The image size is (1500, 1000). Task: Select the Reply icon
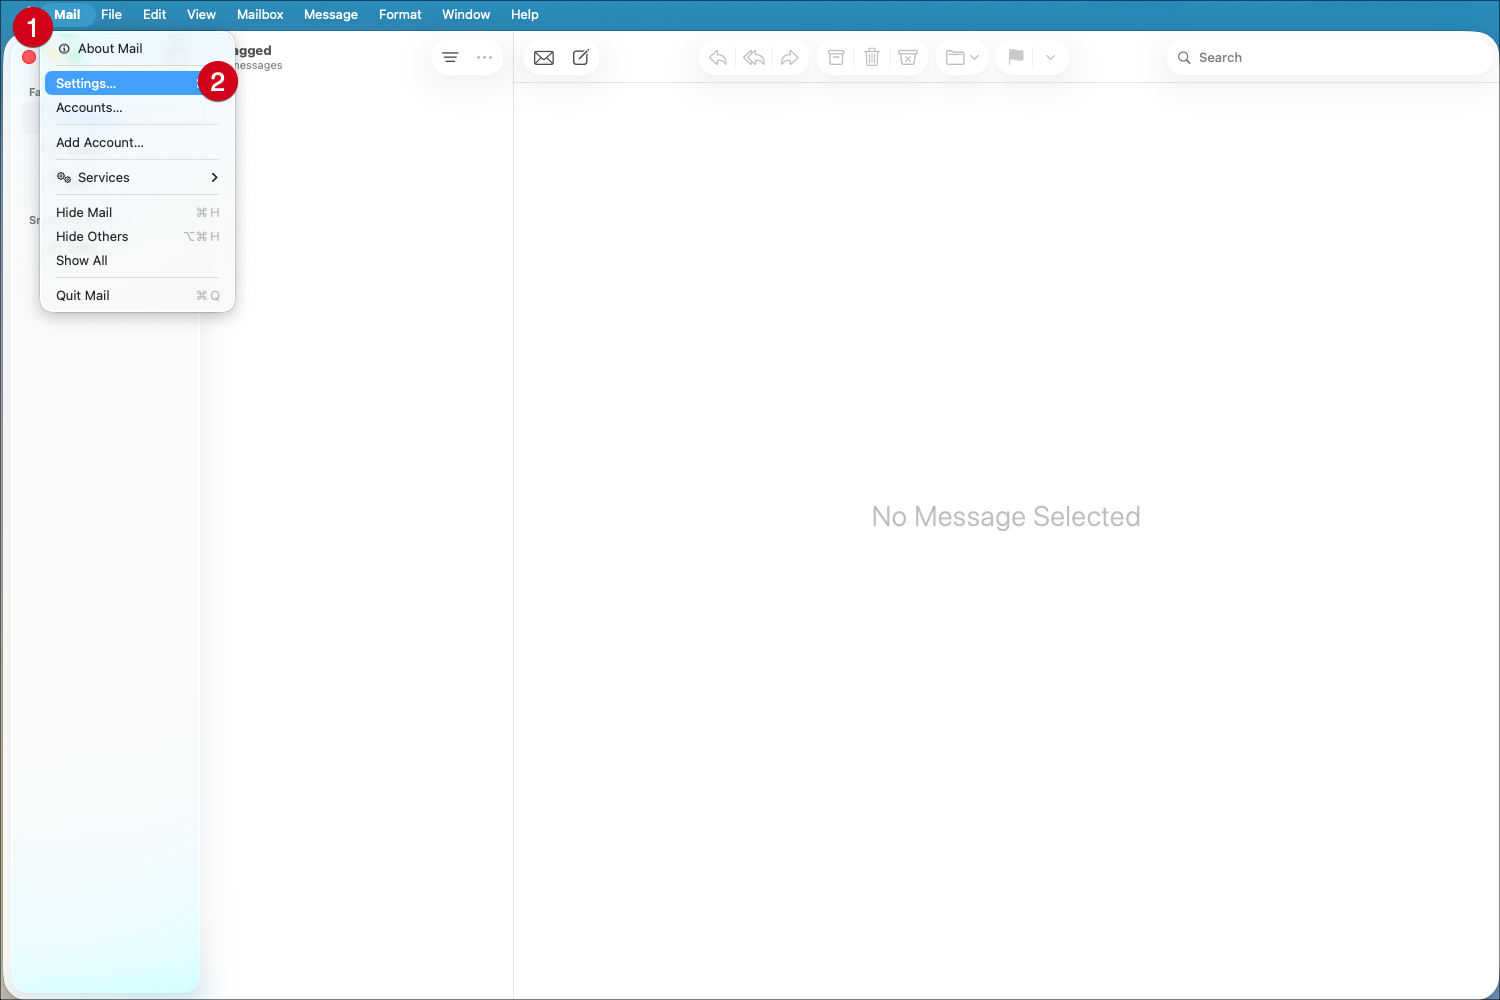tap(717, 57)
